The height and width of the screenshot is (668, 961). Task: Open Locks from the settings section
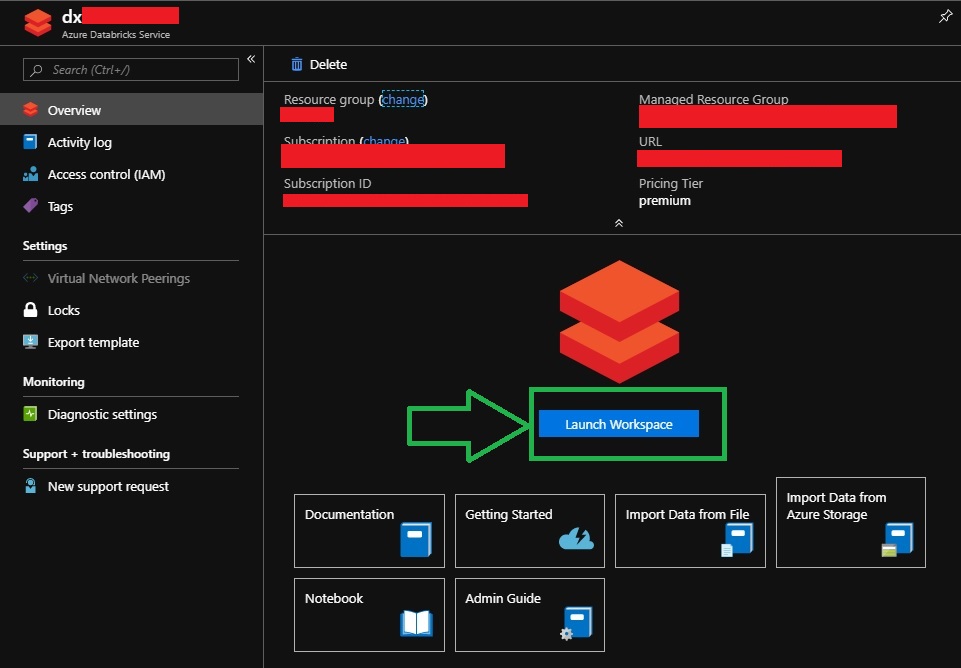(63, 310)
